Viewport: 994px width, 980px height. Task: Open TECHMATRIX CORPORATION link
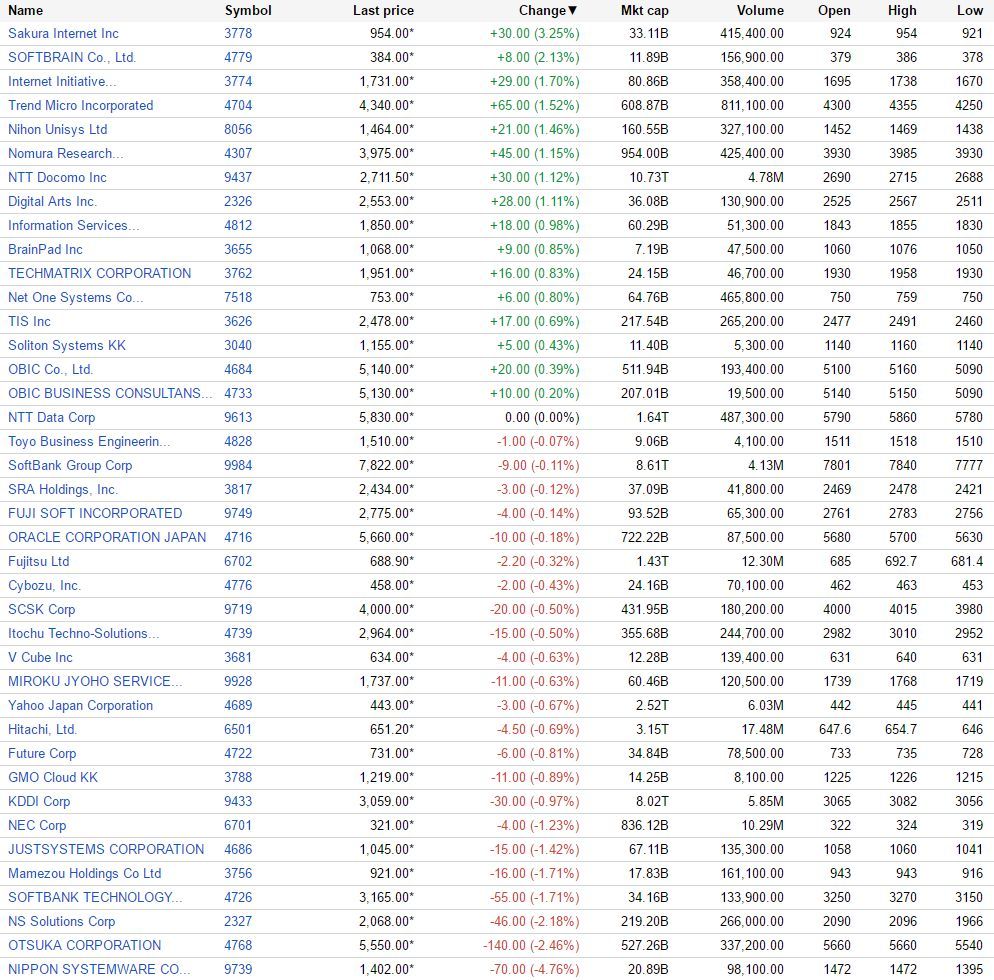(x=100, y=274)
